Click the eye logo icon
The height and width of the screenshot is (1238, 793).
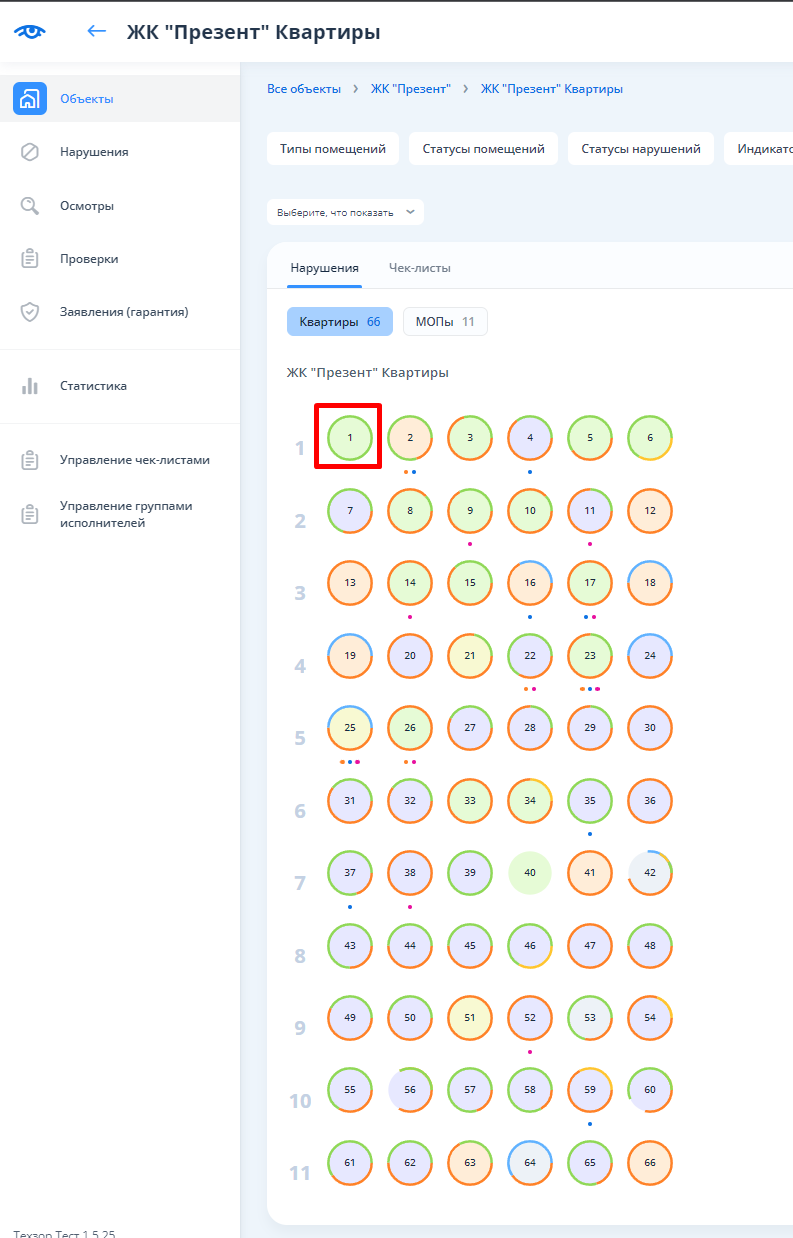[x=30, y=31]
